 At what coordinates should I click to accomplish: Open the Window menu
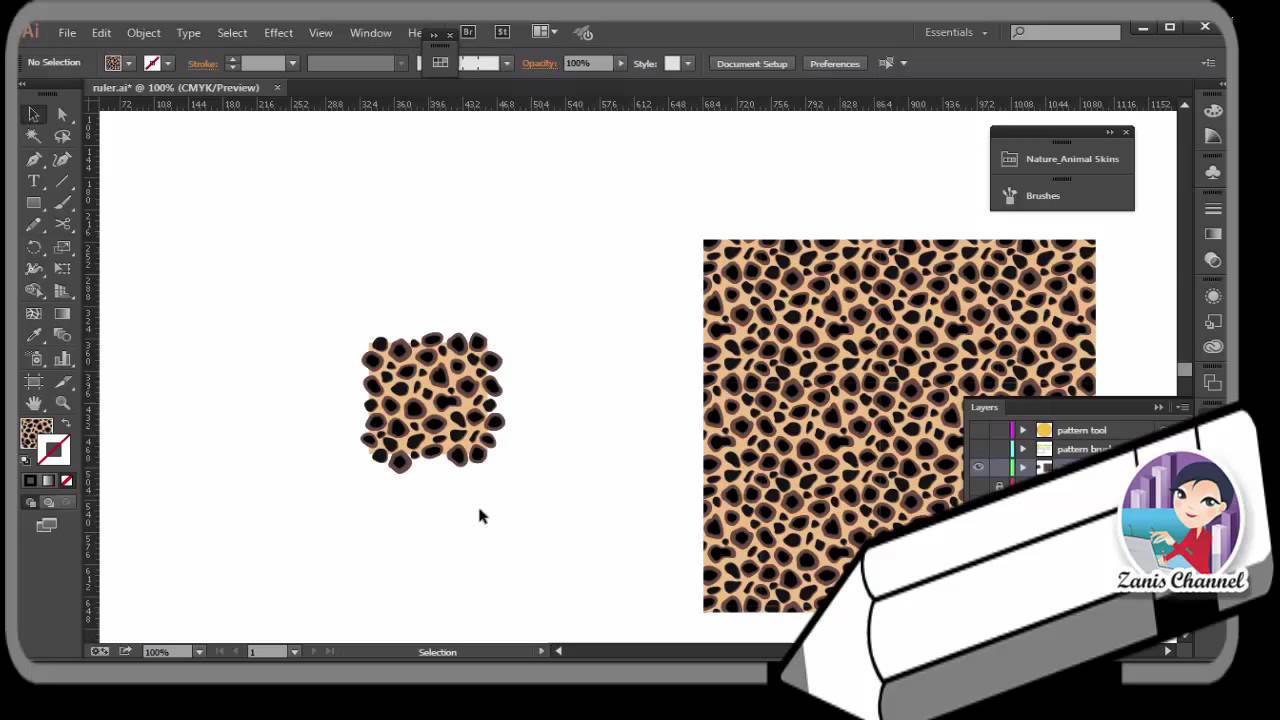pyautogui.click(x=370, y=33)
